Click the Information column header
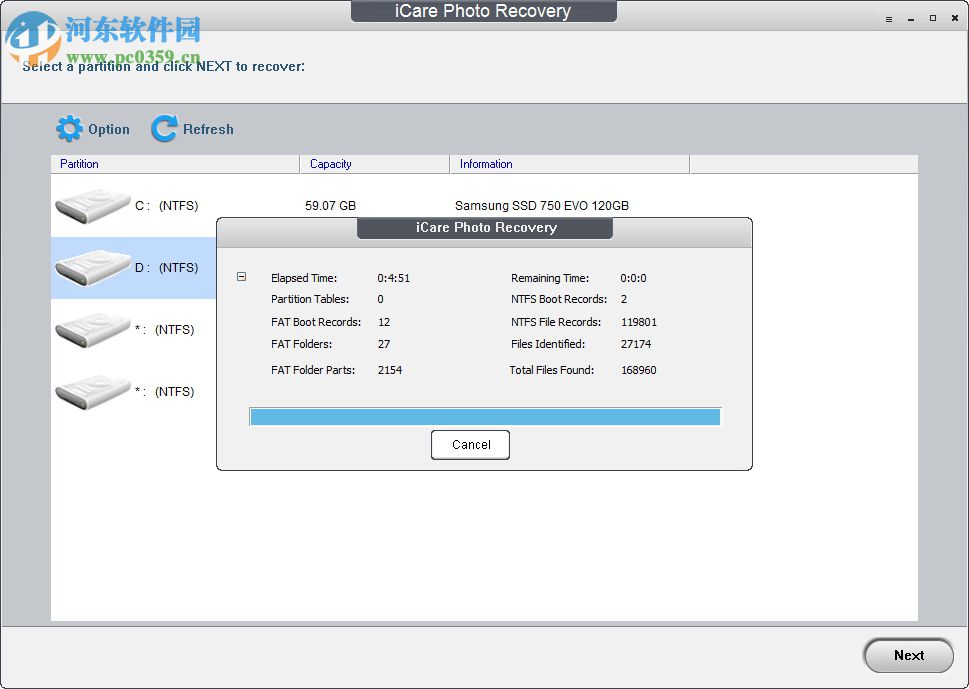 pyautogui.click(x=486, y=164)
